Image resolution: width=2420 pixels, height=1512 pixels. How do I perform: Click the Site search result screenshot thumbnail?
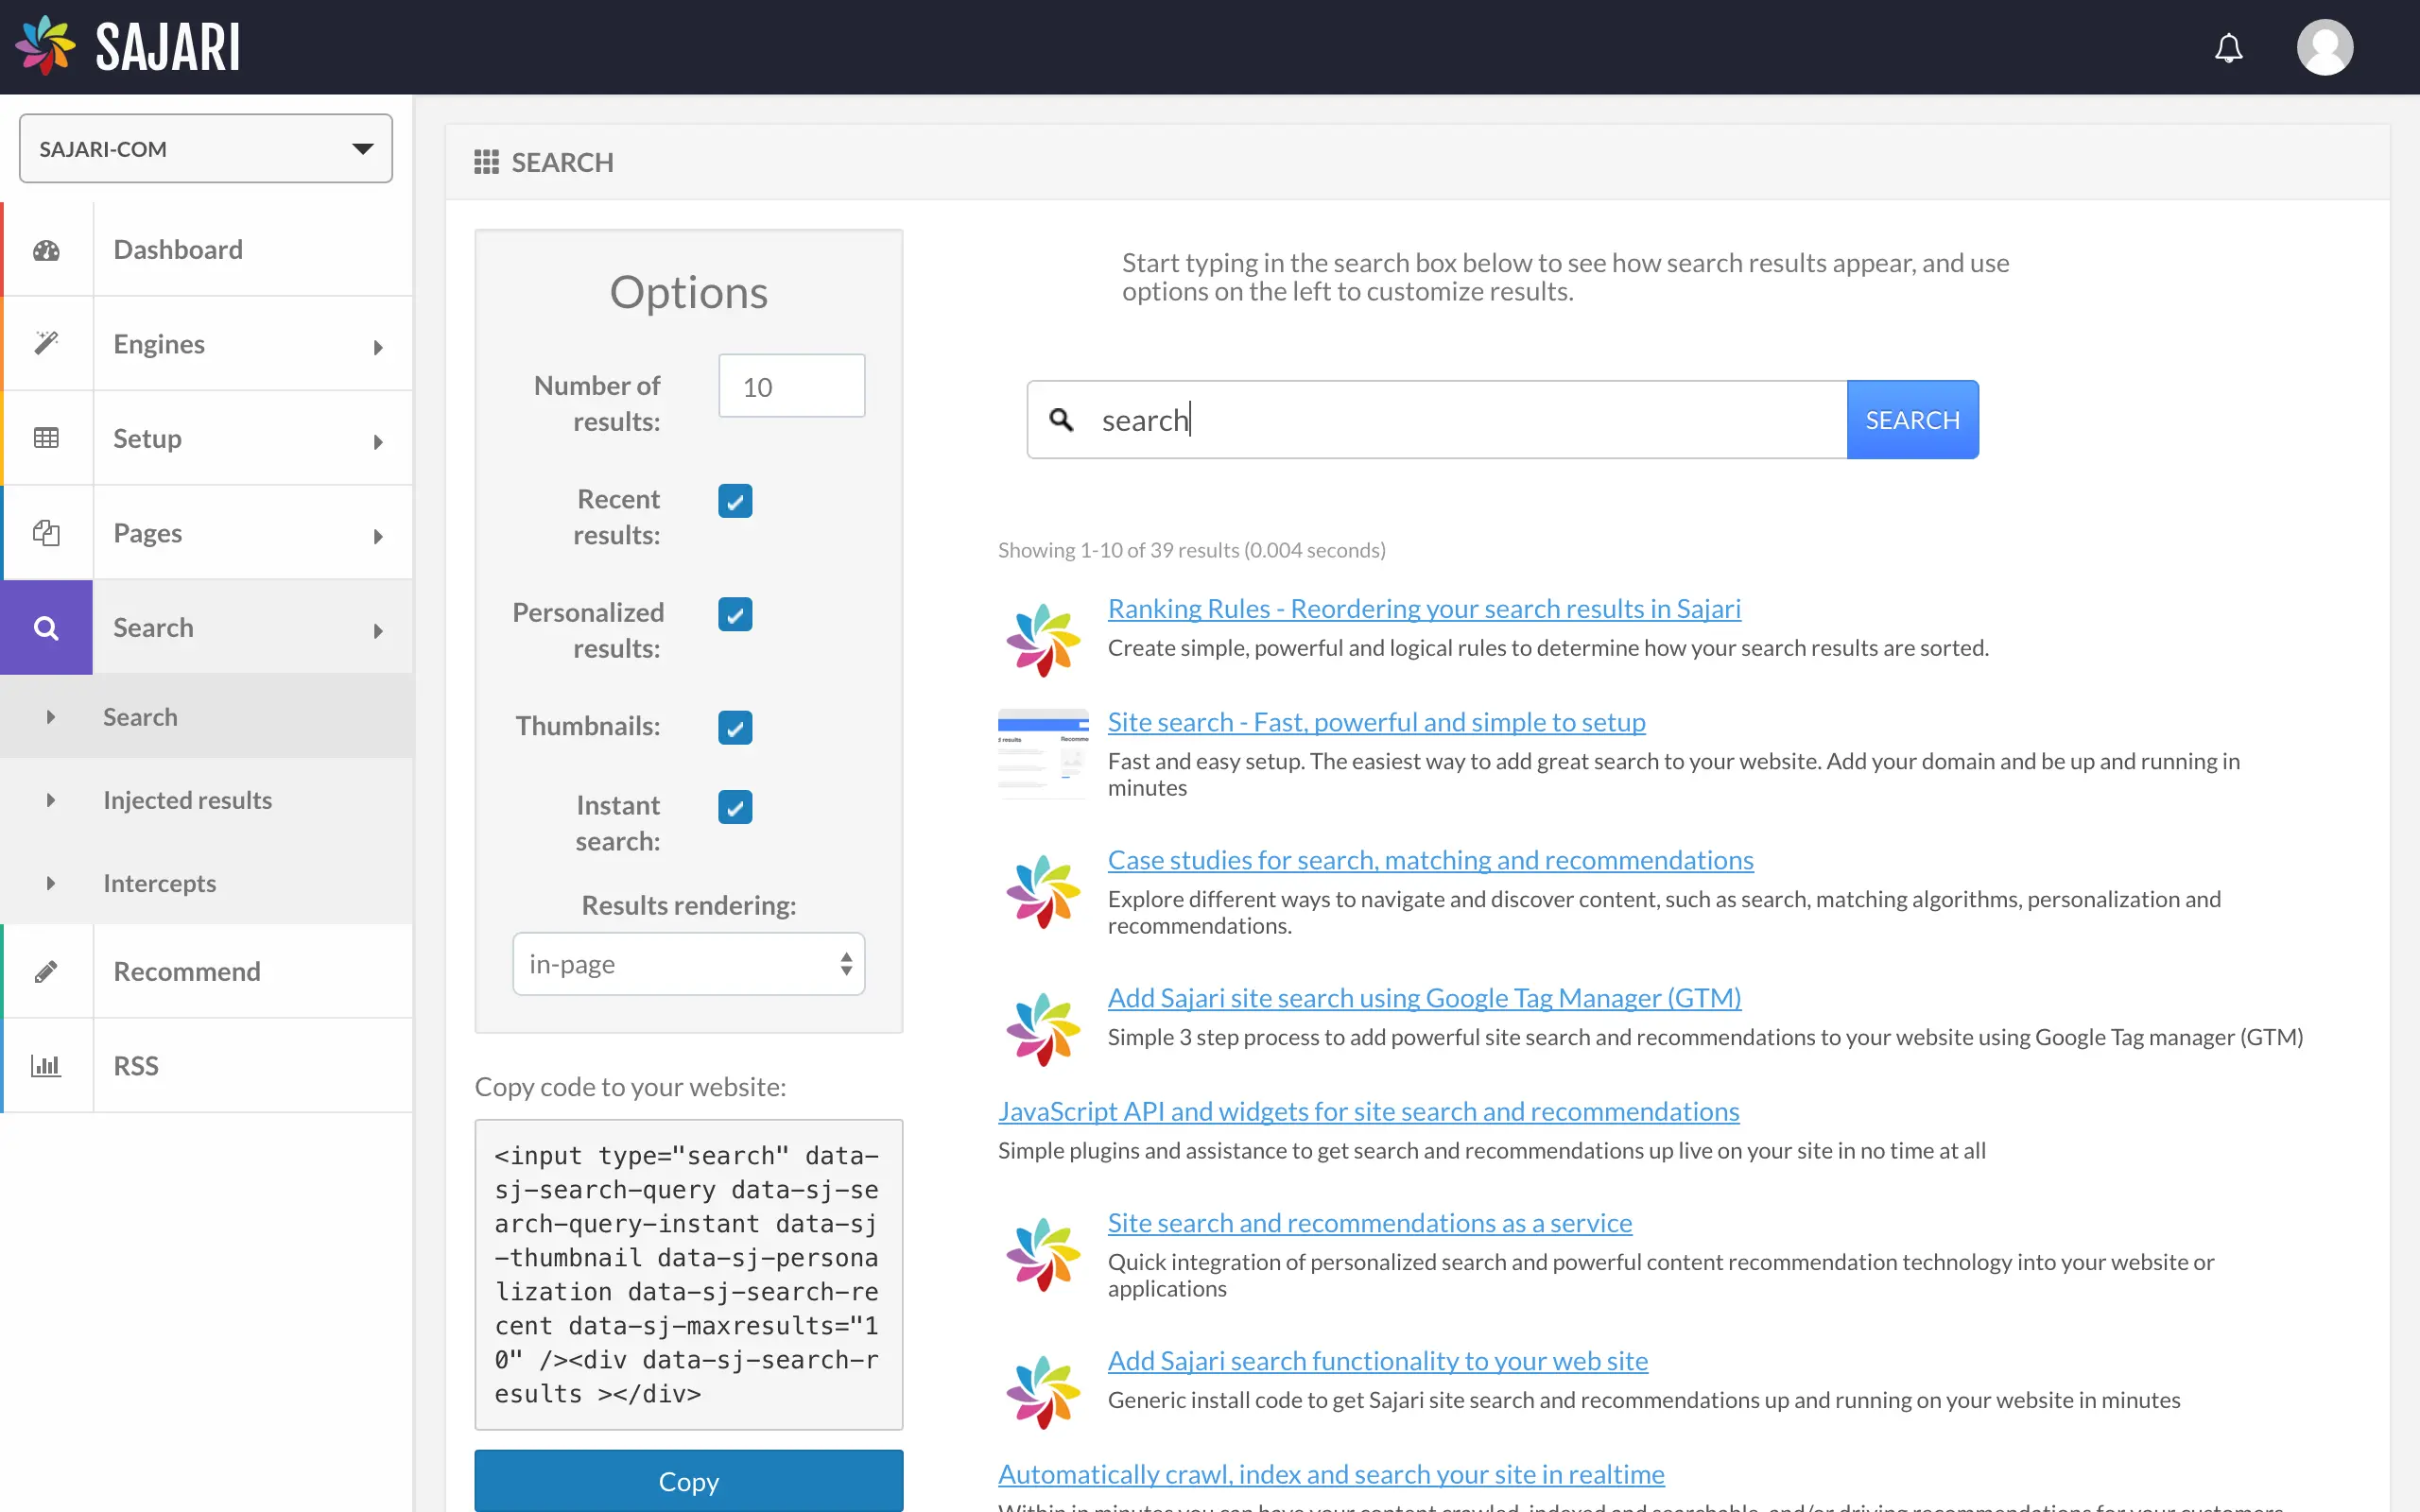[1043, 754]
